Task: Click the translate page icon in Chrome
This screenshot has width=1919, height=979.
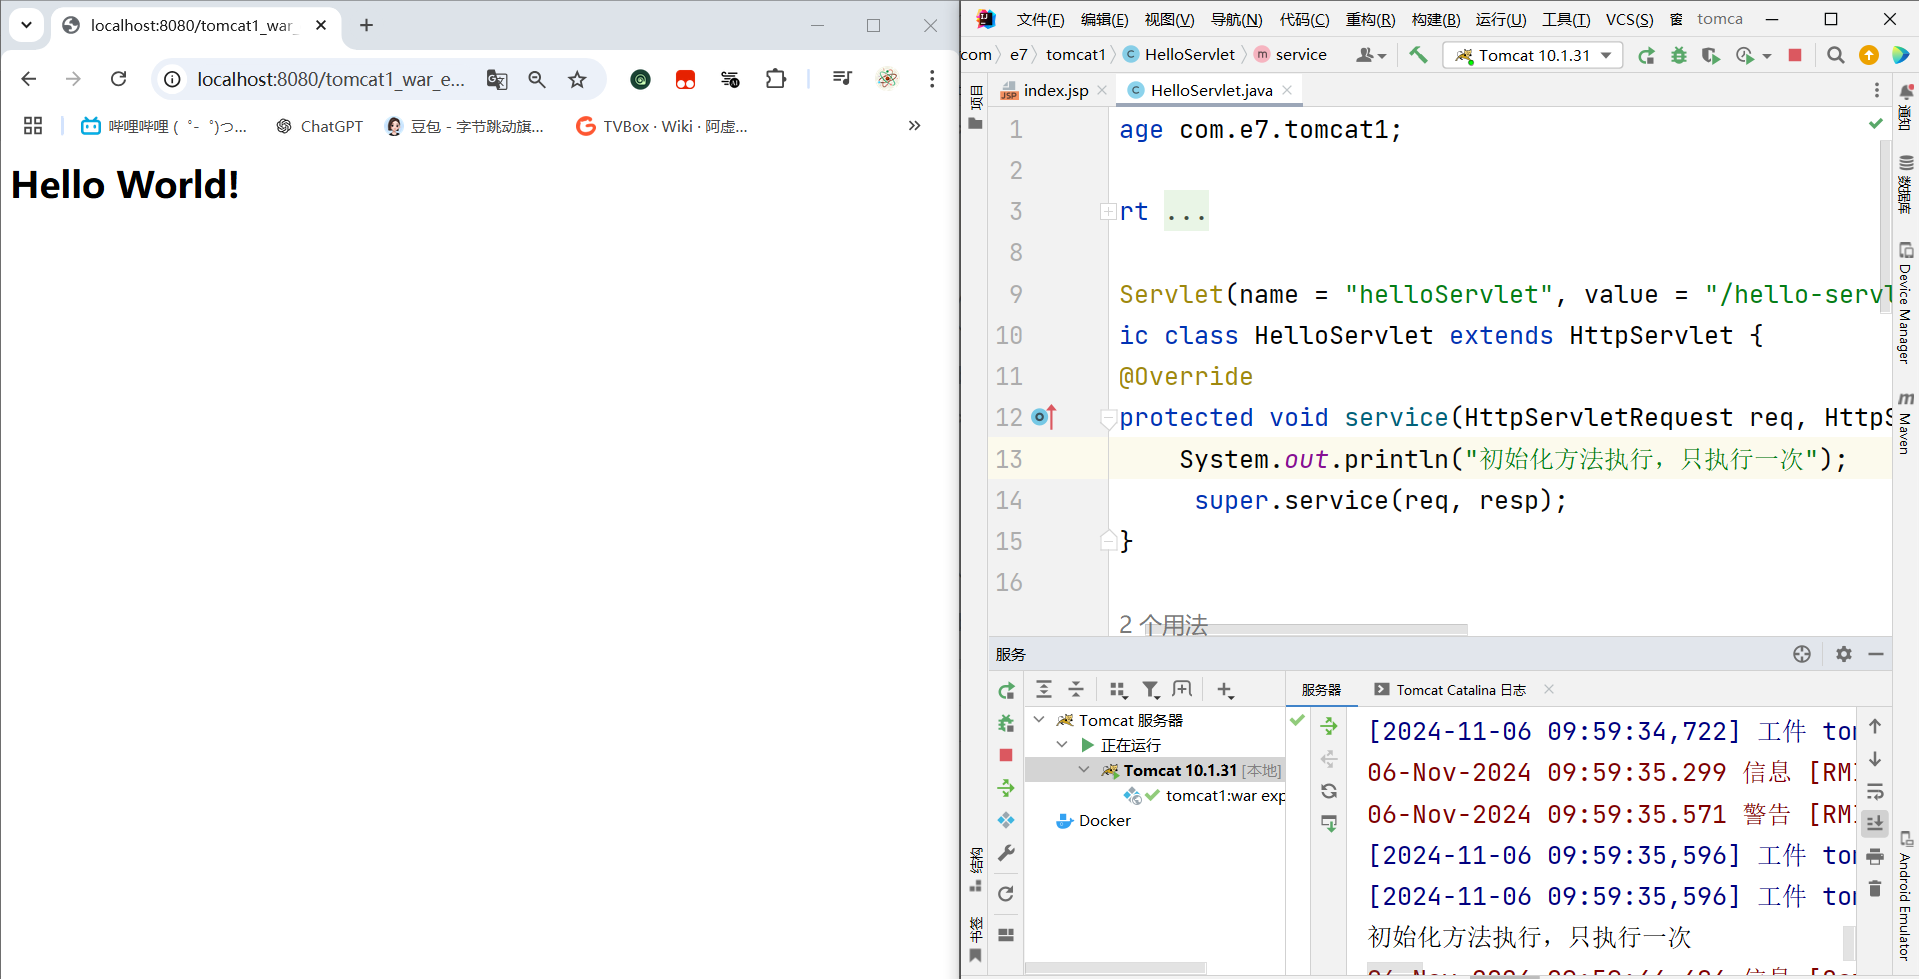Action: [497, 79]
